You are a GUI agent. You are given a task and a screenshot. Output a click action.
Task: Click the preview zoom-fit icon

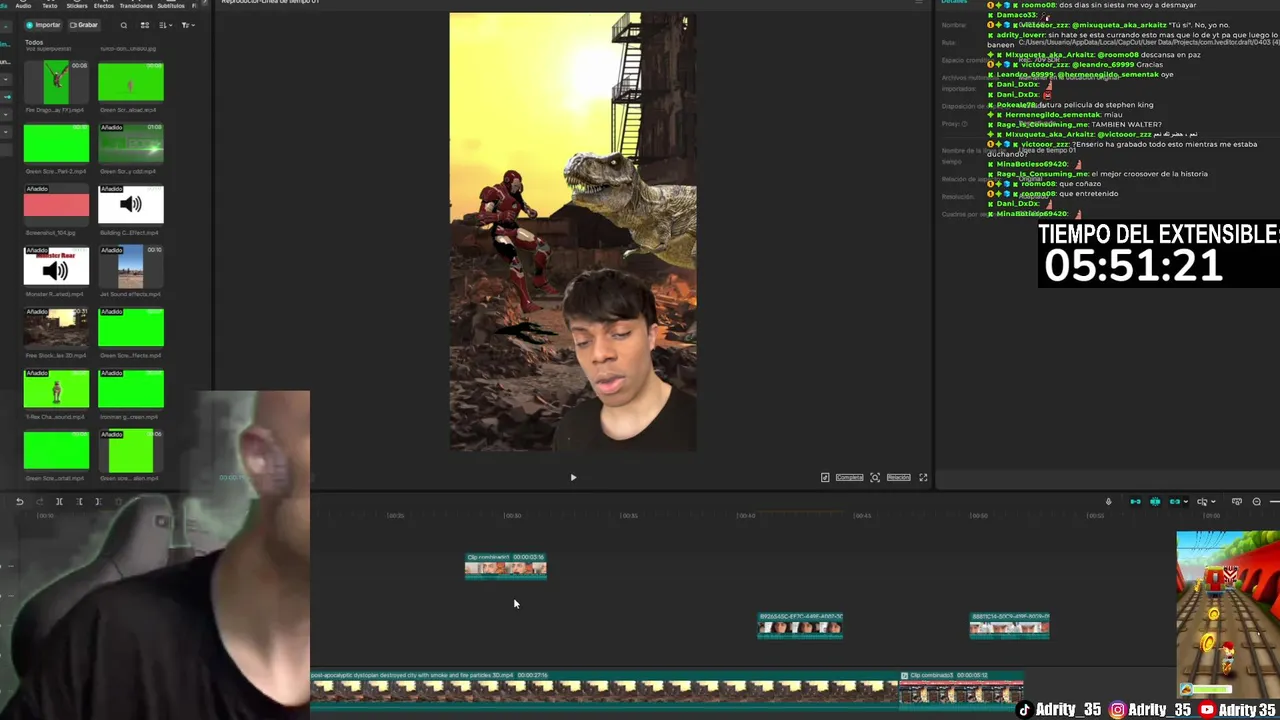click(875, 478)
